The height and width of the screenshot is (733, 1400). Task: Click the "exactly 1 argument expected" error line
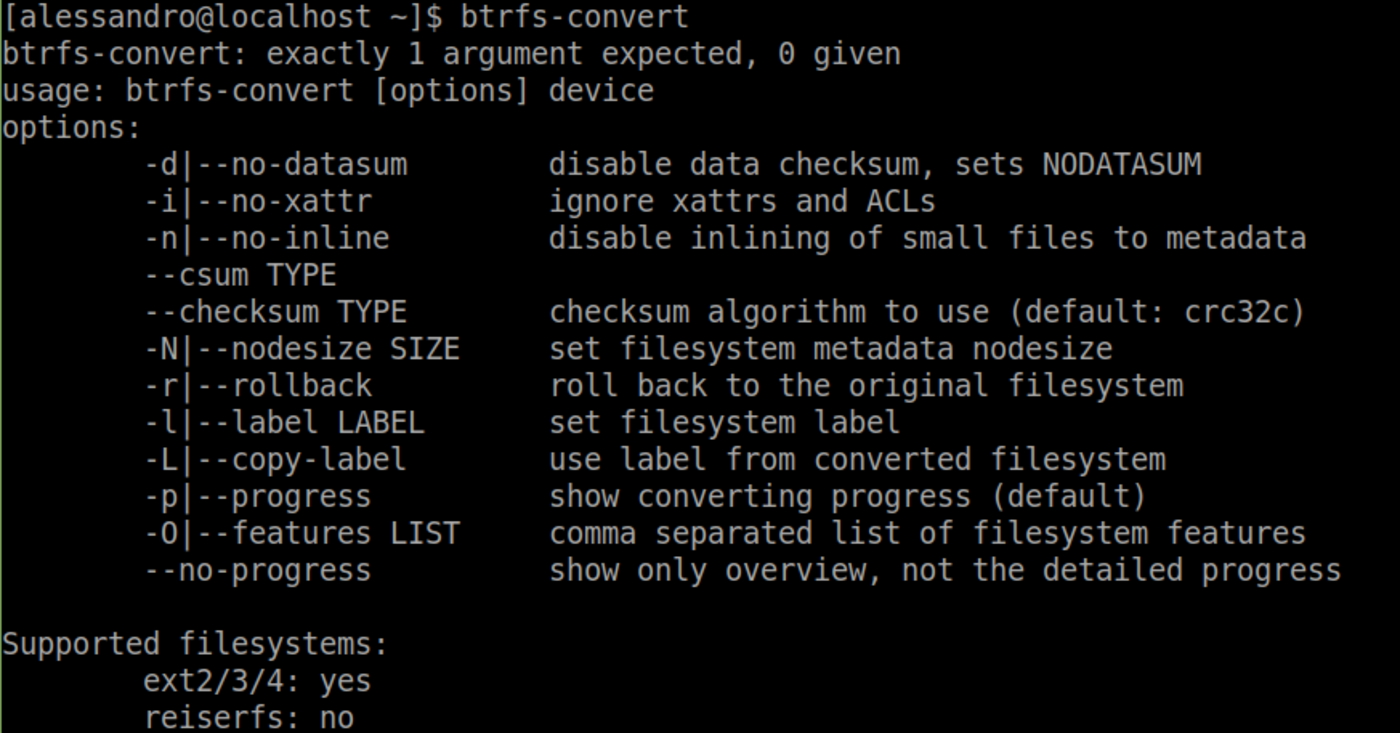[450, 54]
